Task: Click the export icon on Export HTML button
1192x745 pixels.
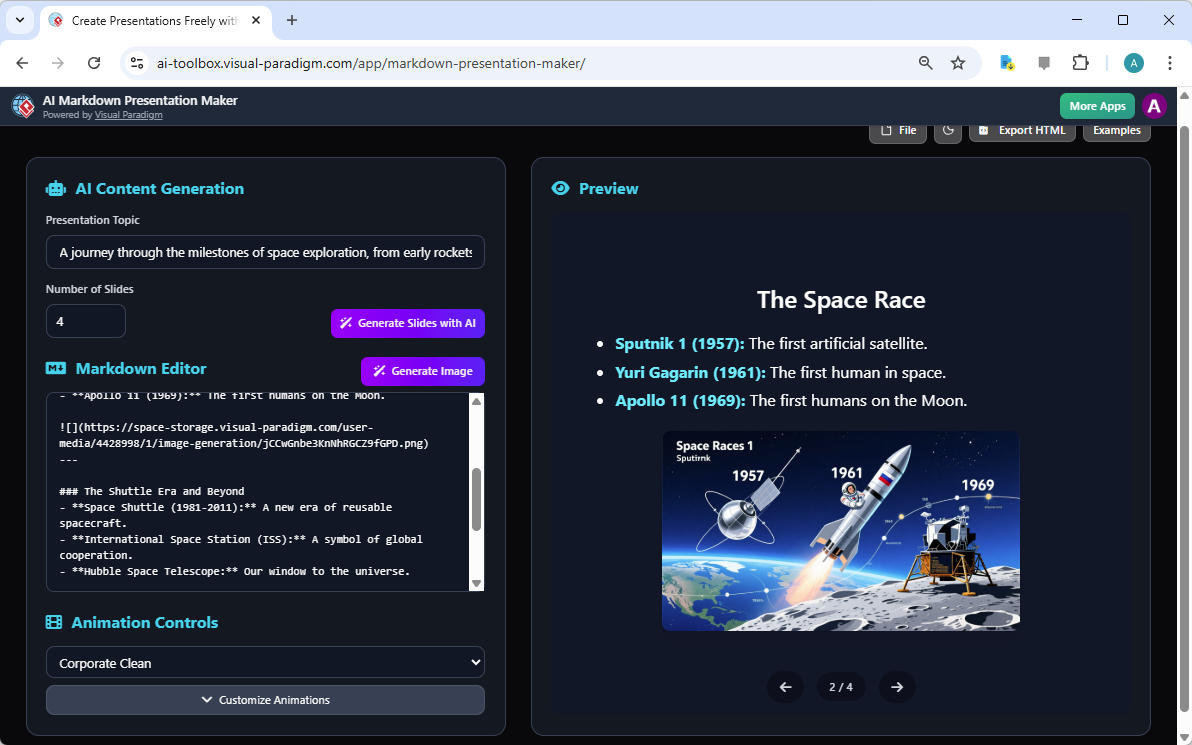Action: [981, 130]
